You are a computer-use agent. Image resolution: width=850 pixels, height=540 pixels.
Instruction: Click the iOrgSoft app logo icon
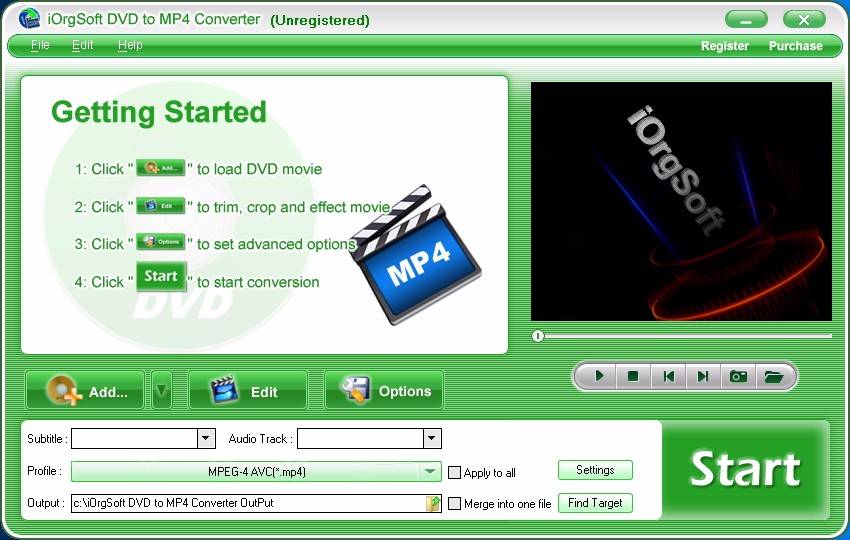coord(29,19)
